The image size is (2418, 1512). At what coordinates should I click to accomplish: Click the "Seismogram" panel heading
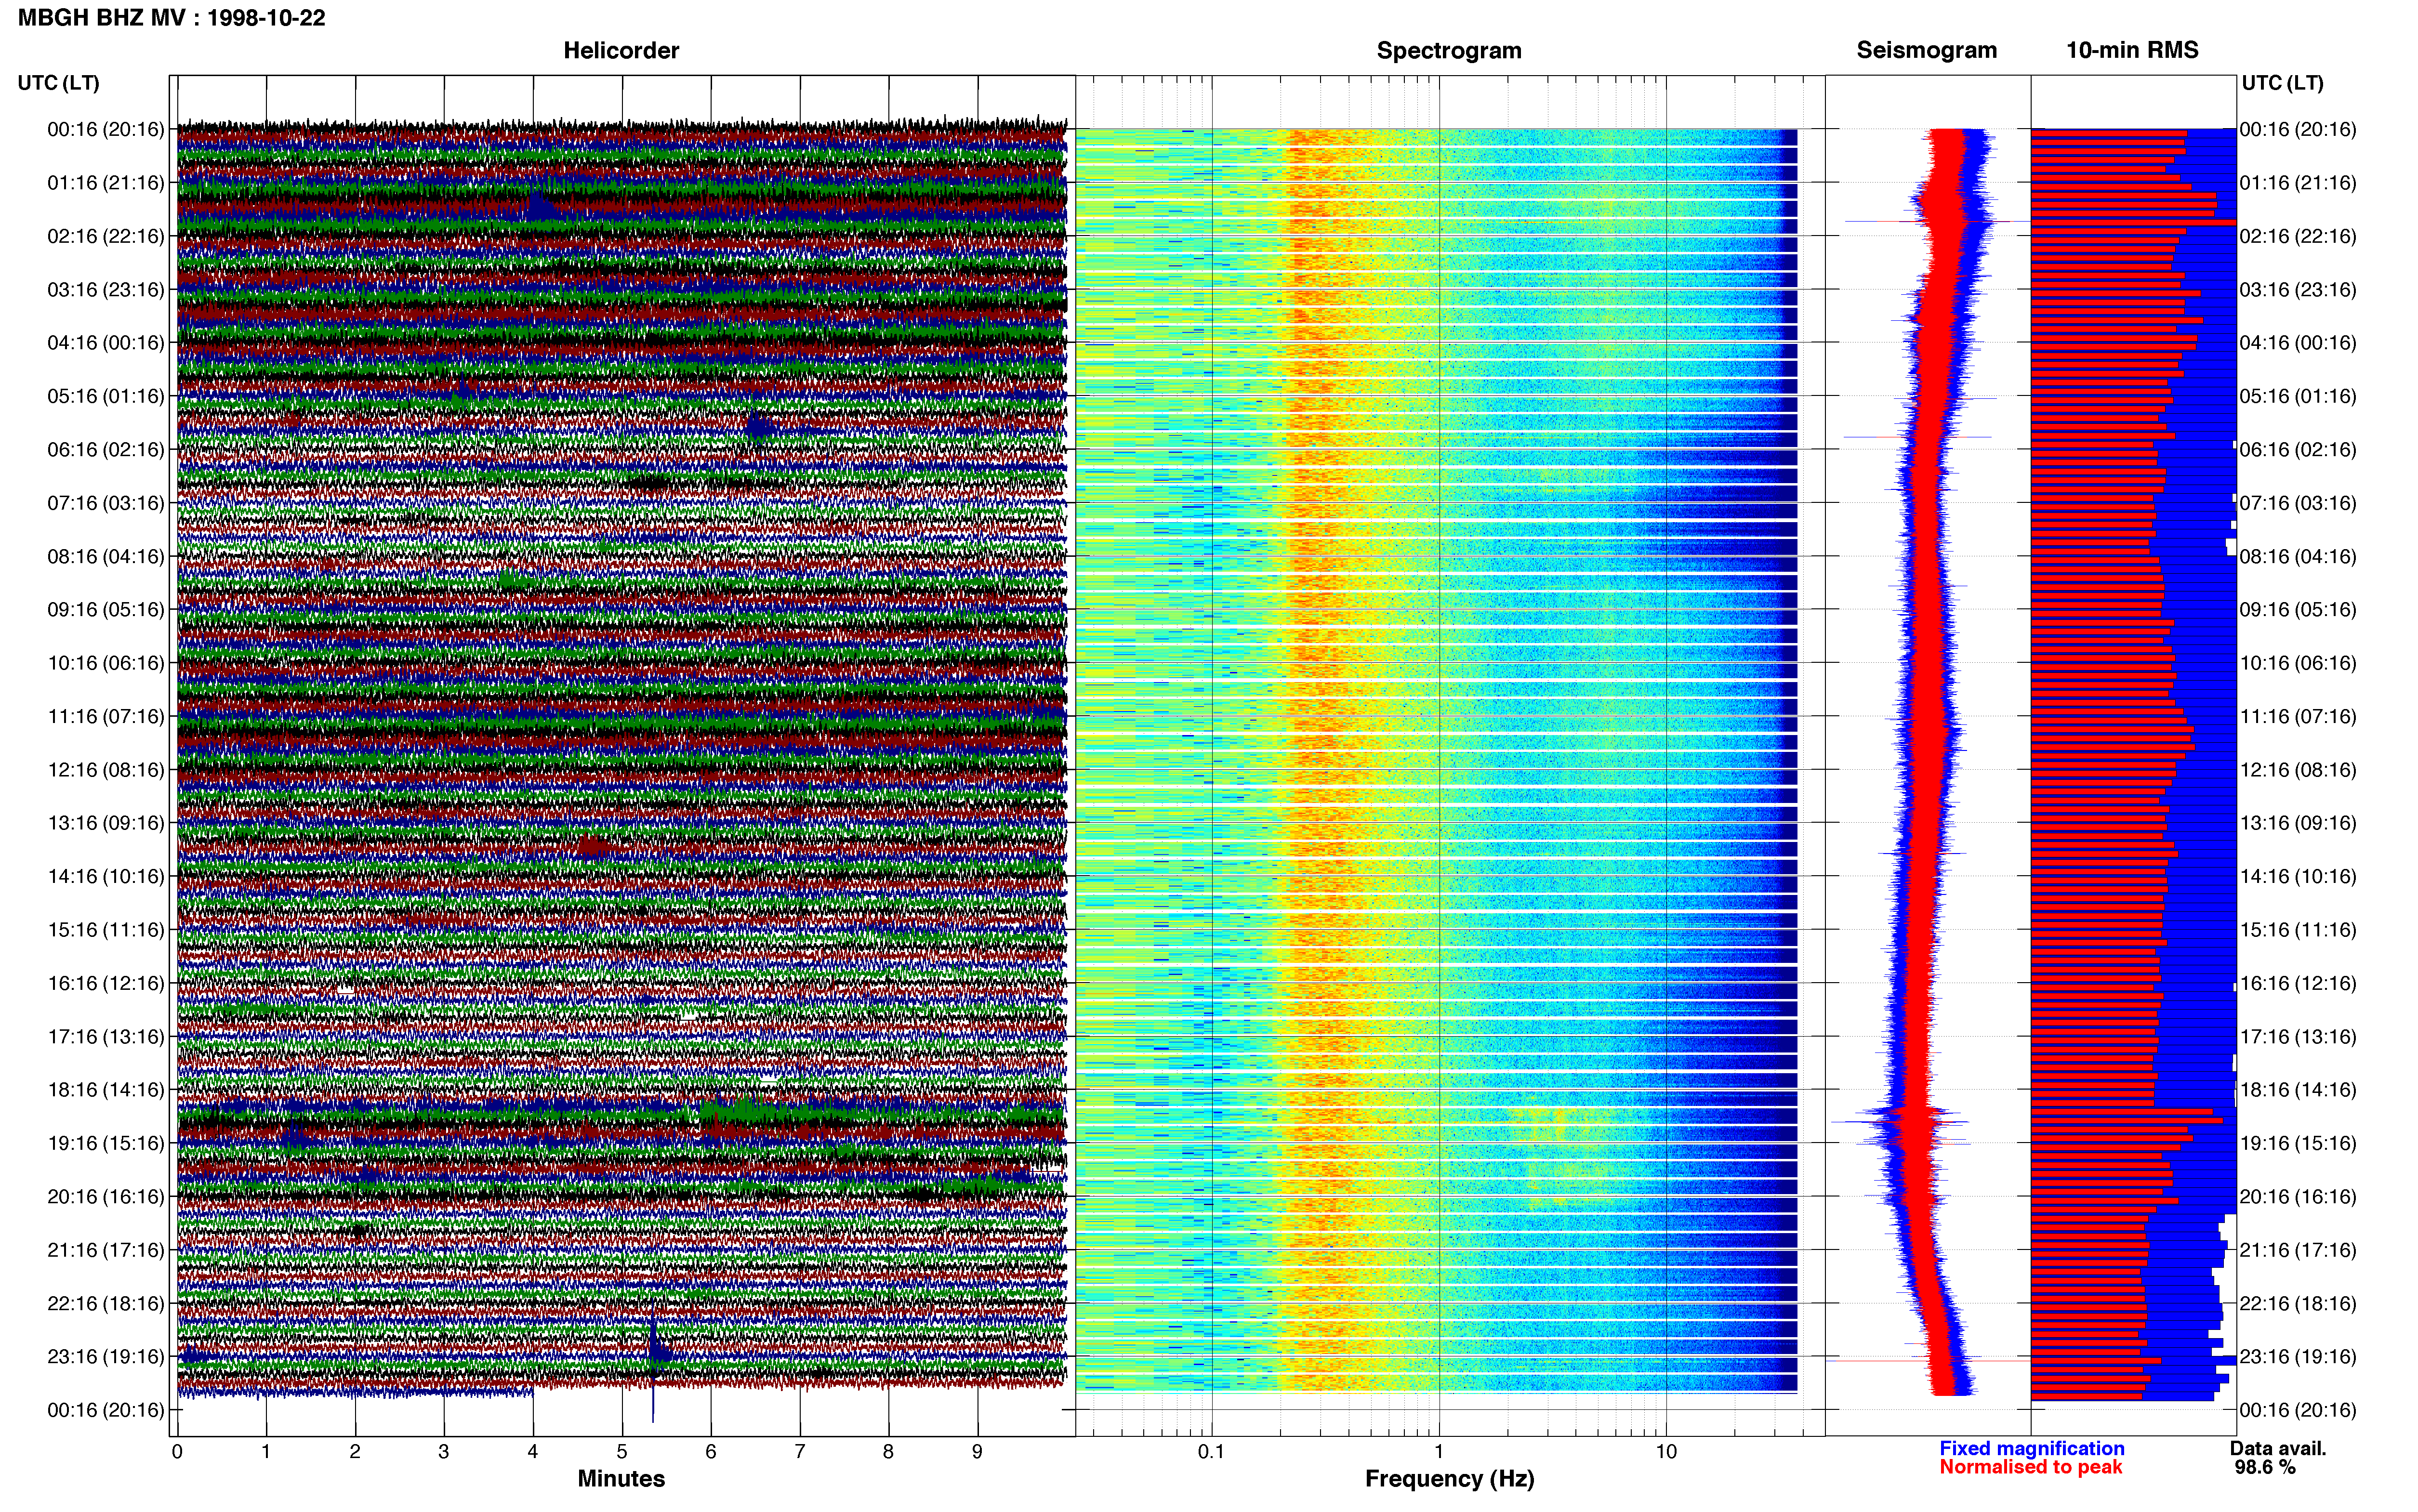(1926, 50)
